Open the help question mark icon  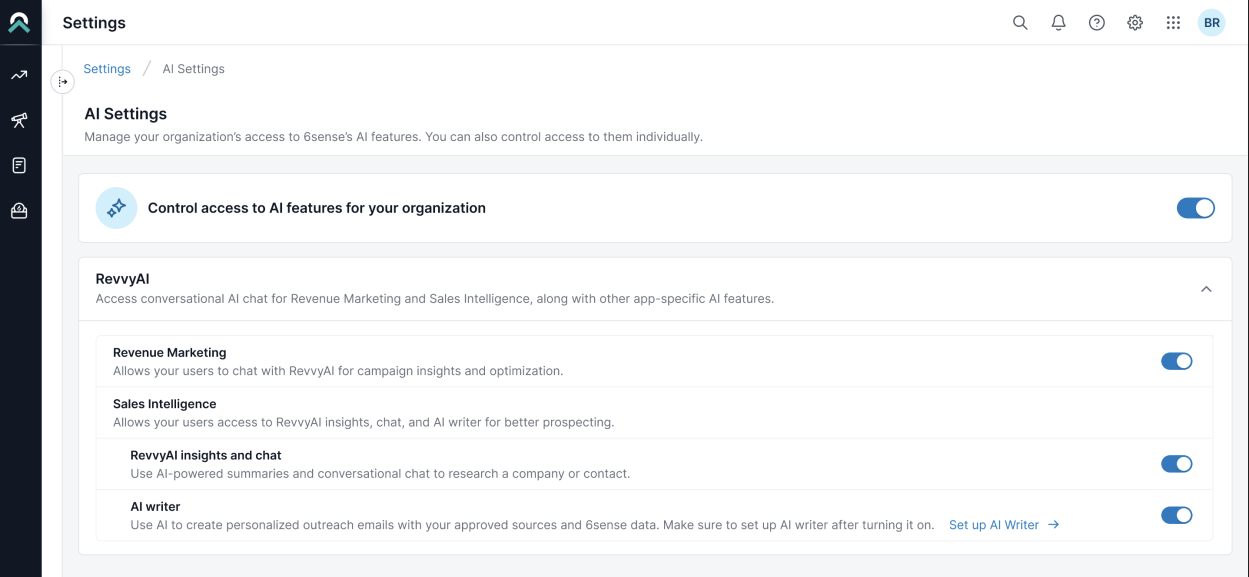coord(1097,22)
